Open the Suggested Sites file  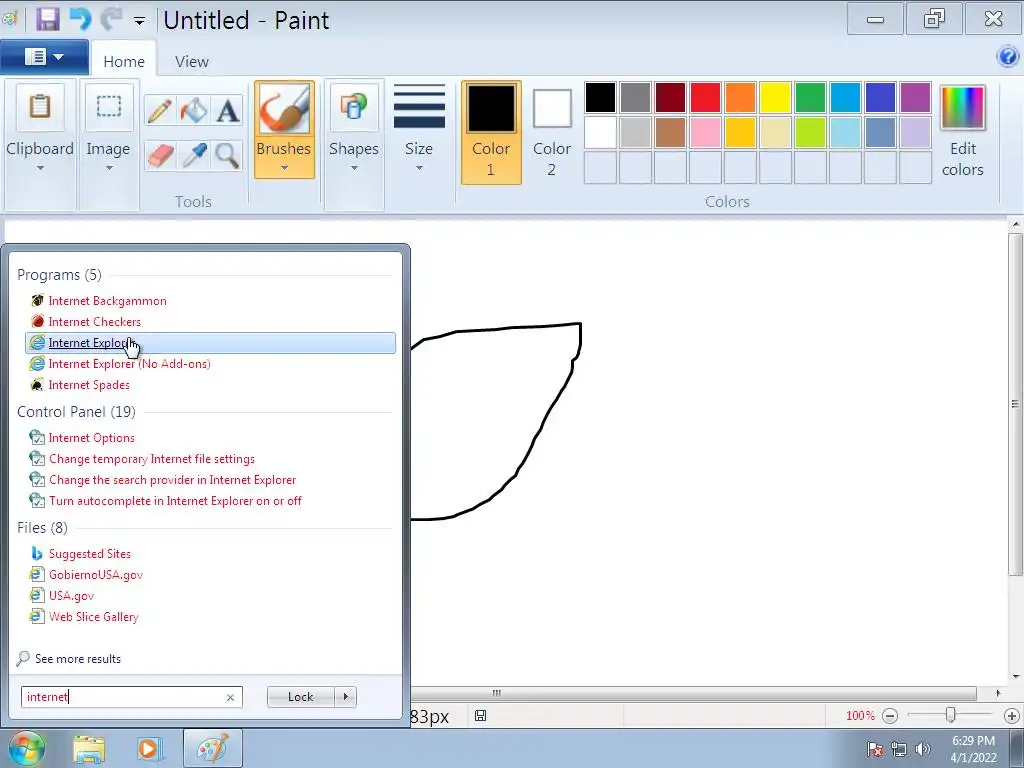pyautogui.click(x=89, y=554)
